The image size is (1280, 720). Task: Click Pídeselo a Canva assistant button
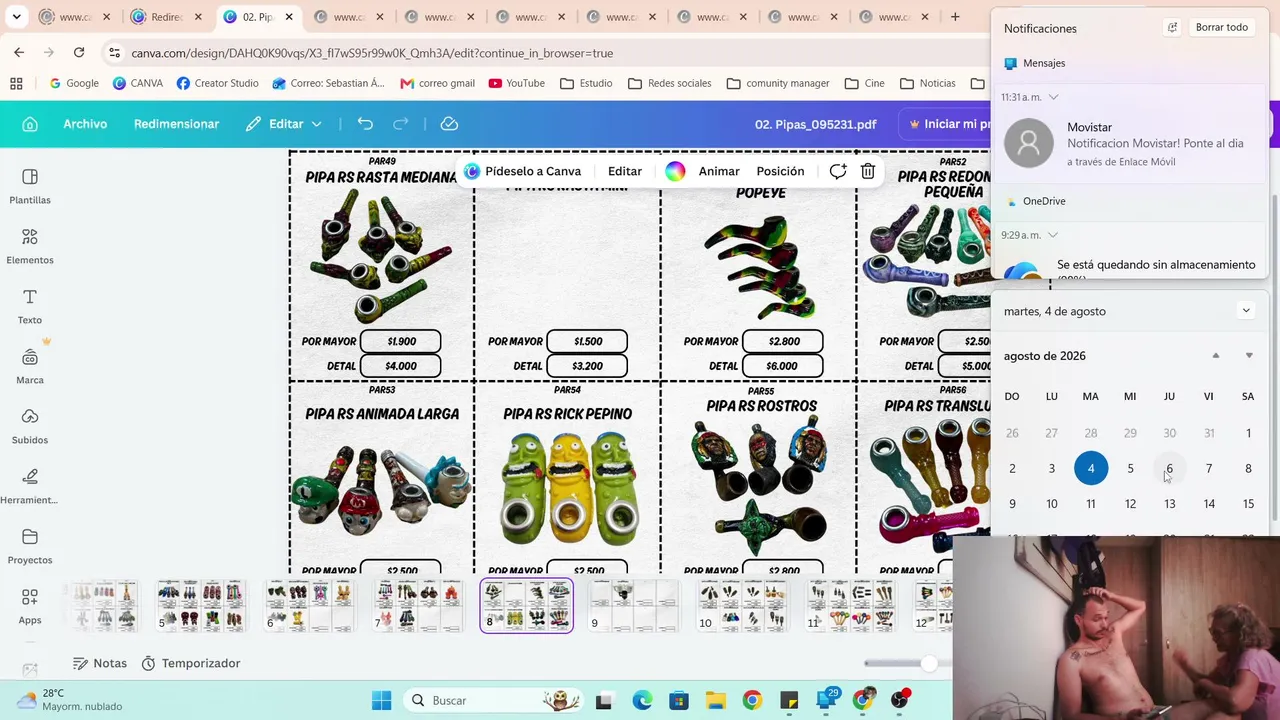pyautogui.click(x=522, y=171)
